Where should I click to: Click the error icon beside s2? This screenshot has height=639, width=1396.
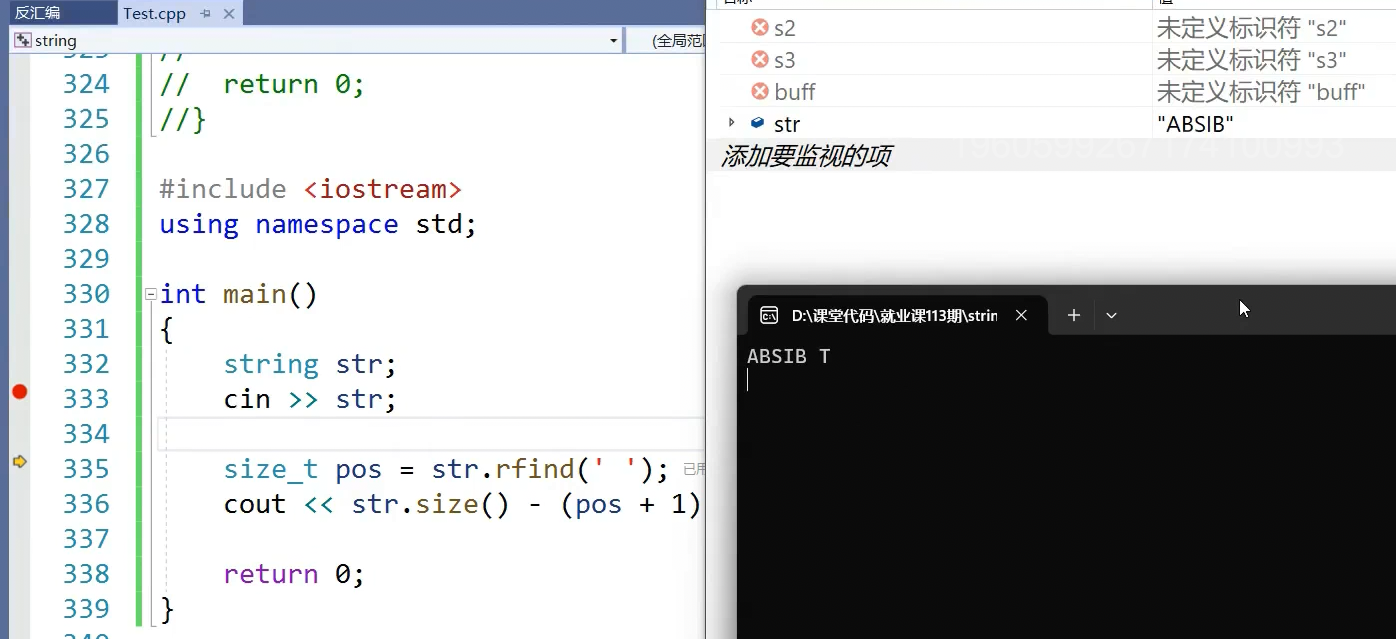[760, 28]
